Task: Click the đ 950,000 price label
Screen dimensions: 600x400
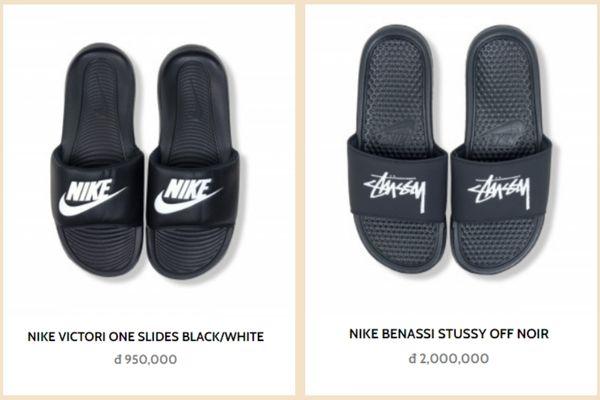Action: point(145,358)
